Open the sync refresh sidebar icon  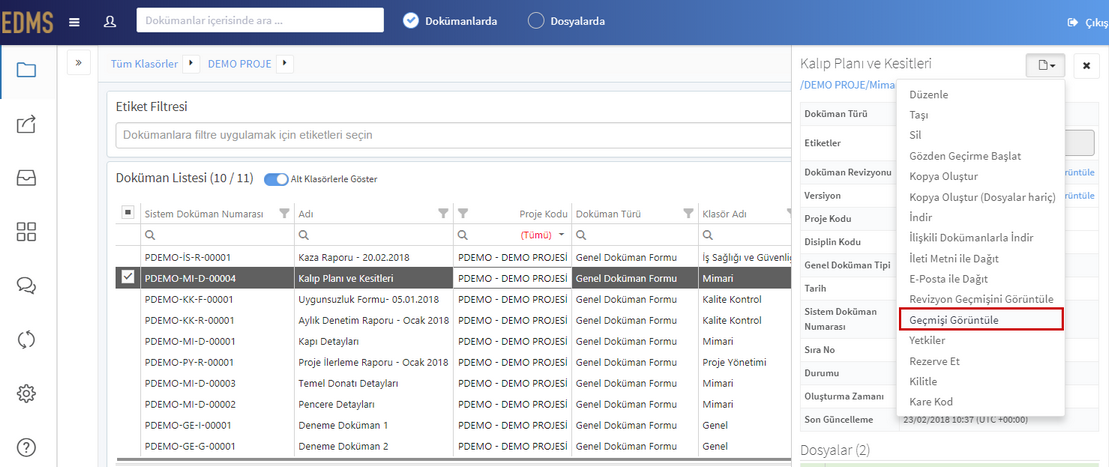[x=26, y=340]
